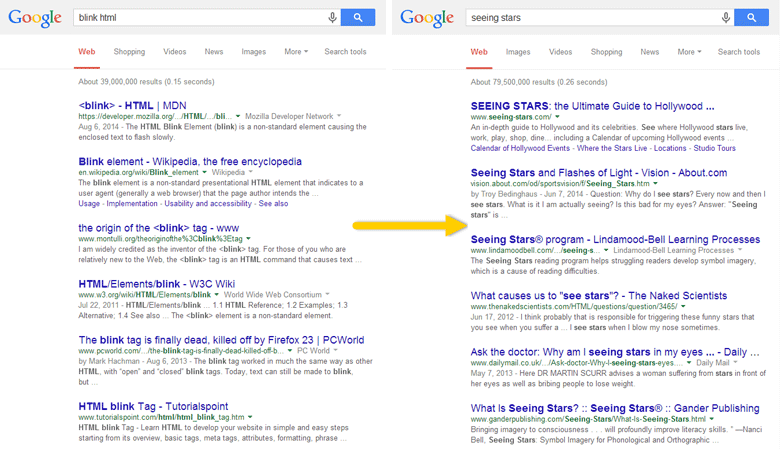780x450 pixels.
Task: Click into the "seeing stars" search text field
Action: 590,18
